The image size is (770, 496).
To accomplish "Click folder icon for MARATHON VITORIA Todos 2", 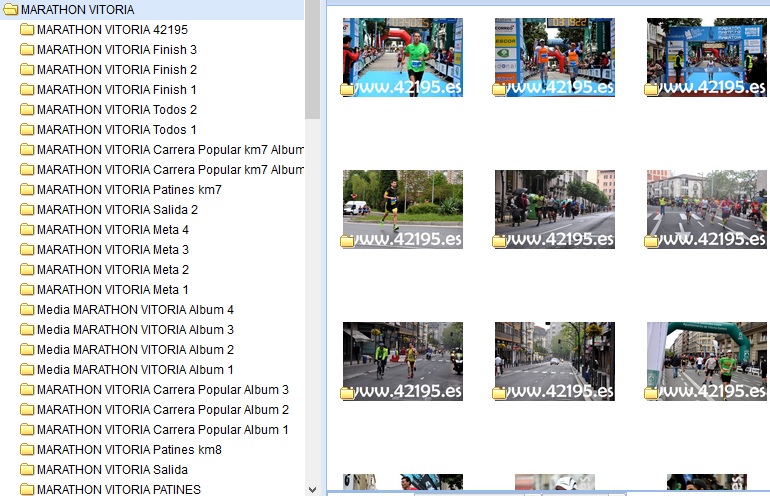I will (x=27, y=110).
